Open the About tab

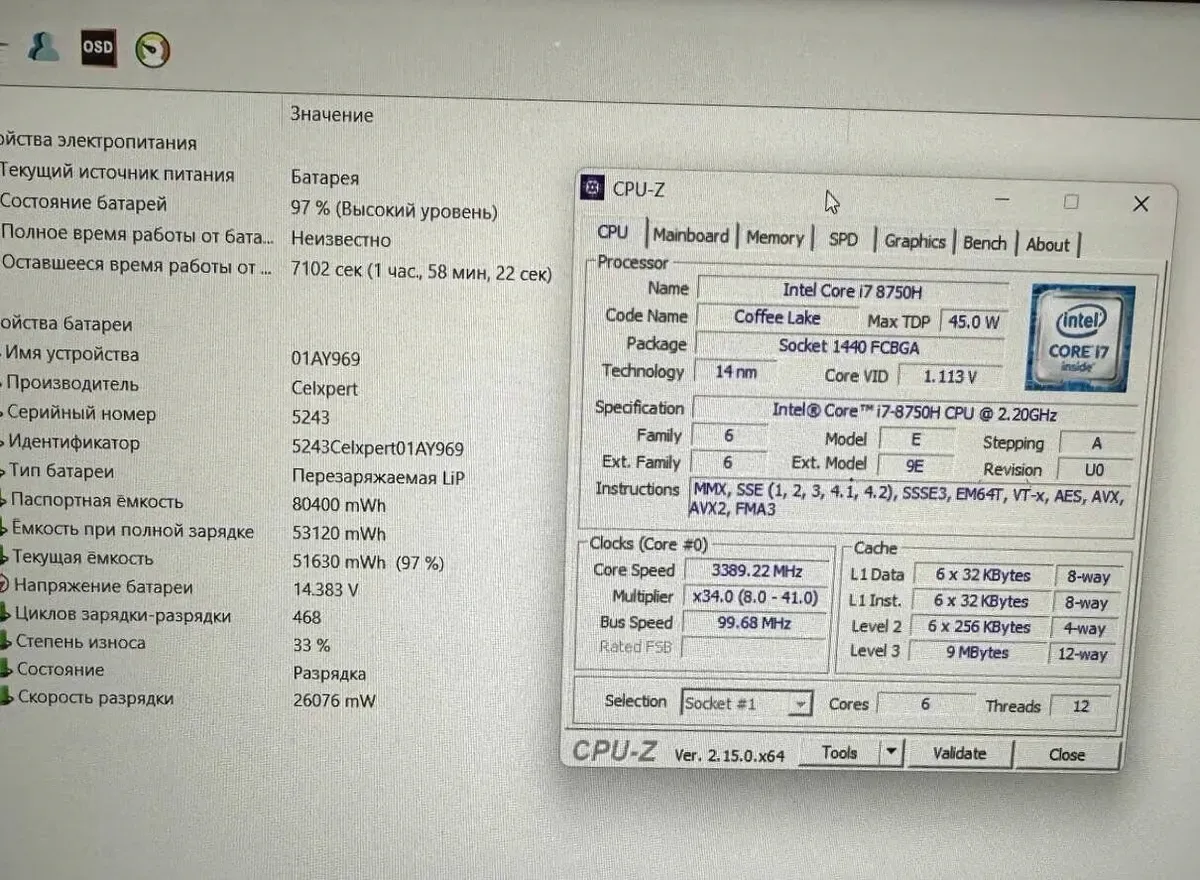click(1047, 244)
